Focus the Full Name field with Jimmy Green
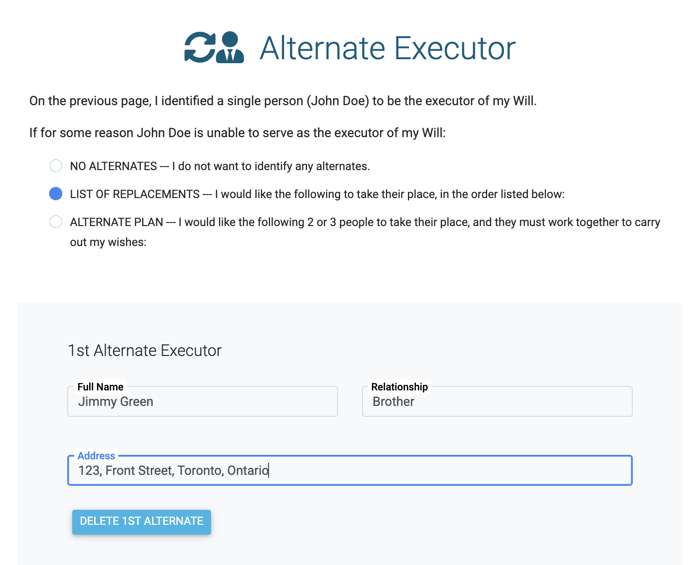 click(202, 401)
